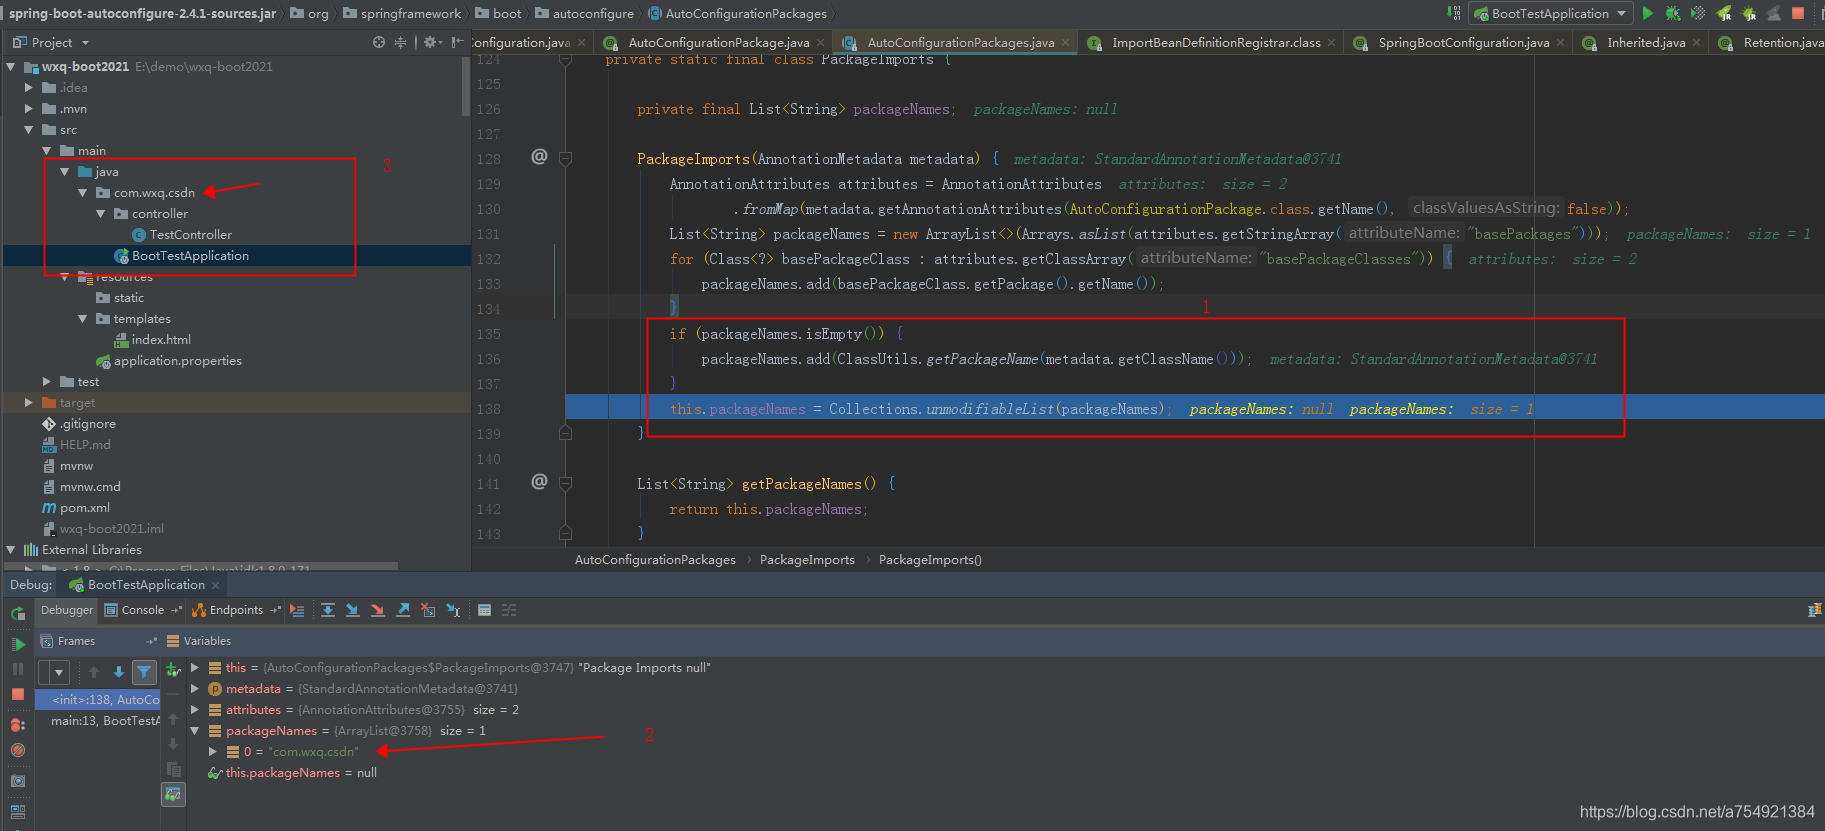The height and width of the screenshot is (831, 1825).
Task: Expand the .mvn folder
Action: (29, 109)
